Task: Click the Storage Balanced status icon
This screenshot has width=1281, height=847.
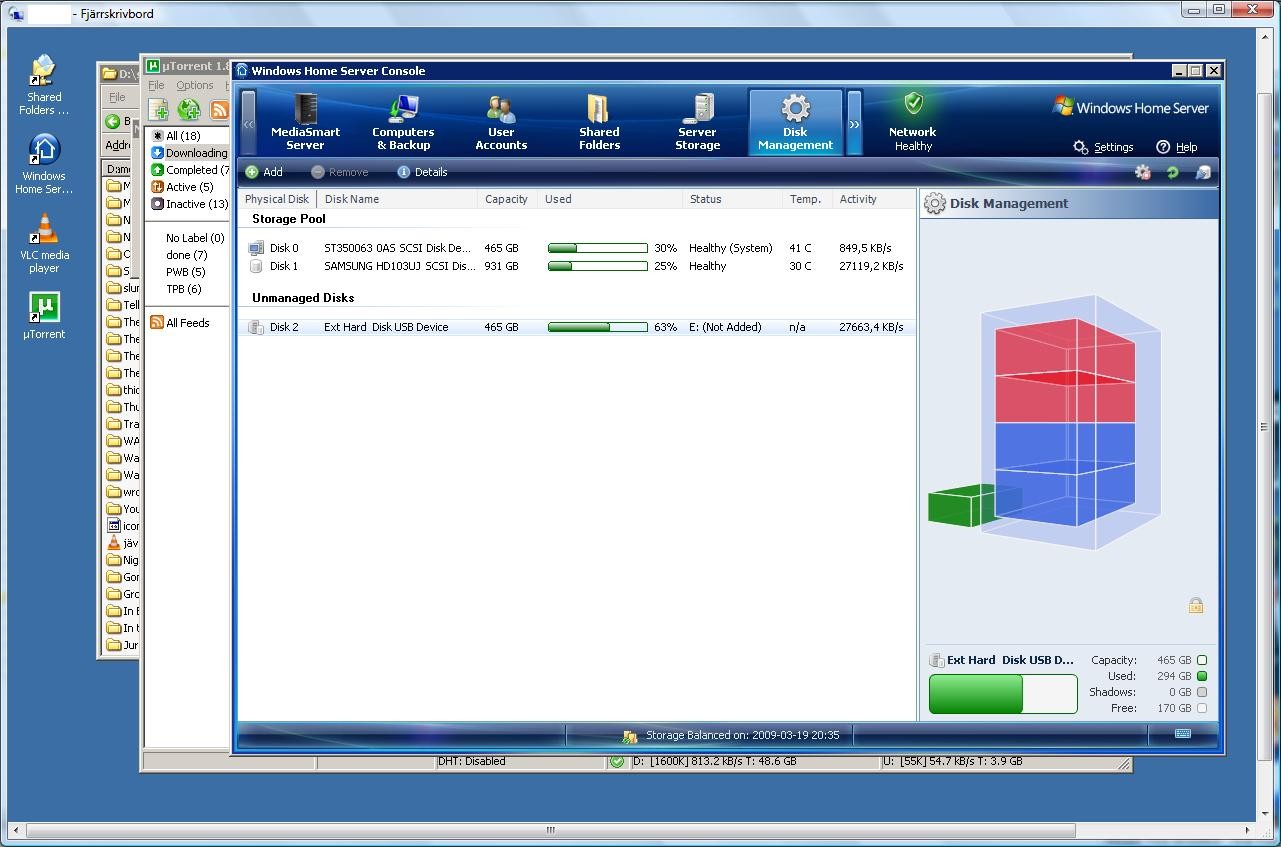Action: coord(630,736)
